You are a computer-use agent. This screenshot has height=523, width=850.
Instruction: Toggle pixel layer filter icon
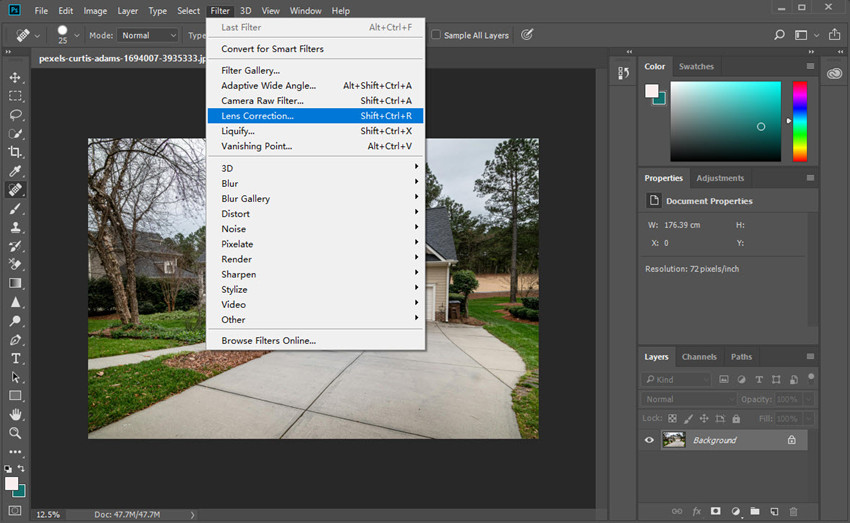click(x=724, y=379)
